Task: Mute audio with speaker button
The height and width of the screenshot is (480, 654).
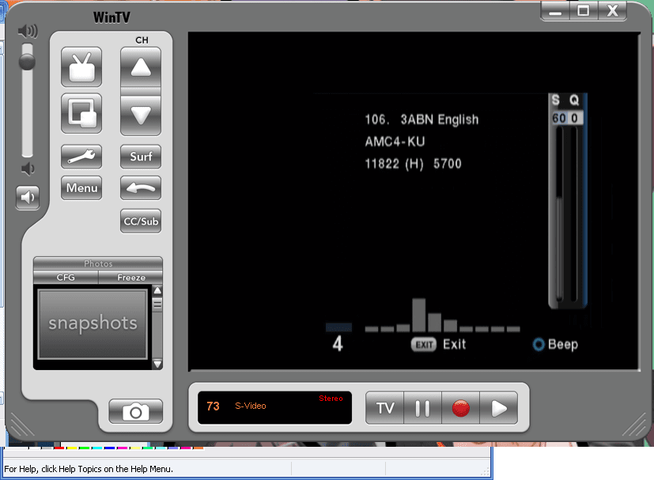Action: 28,197
